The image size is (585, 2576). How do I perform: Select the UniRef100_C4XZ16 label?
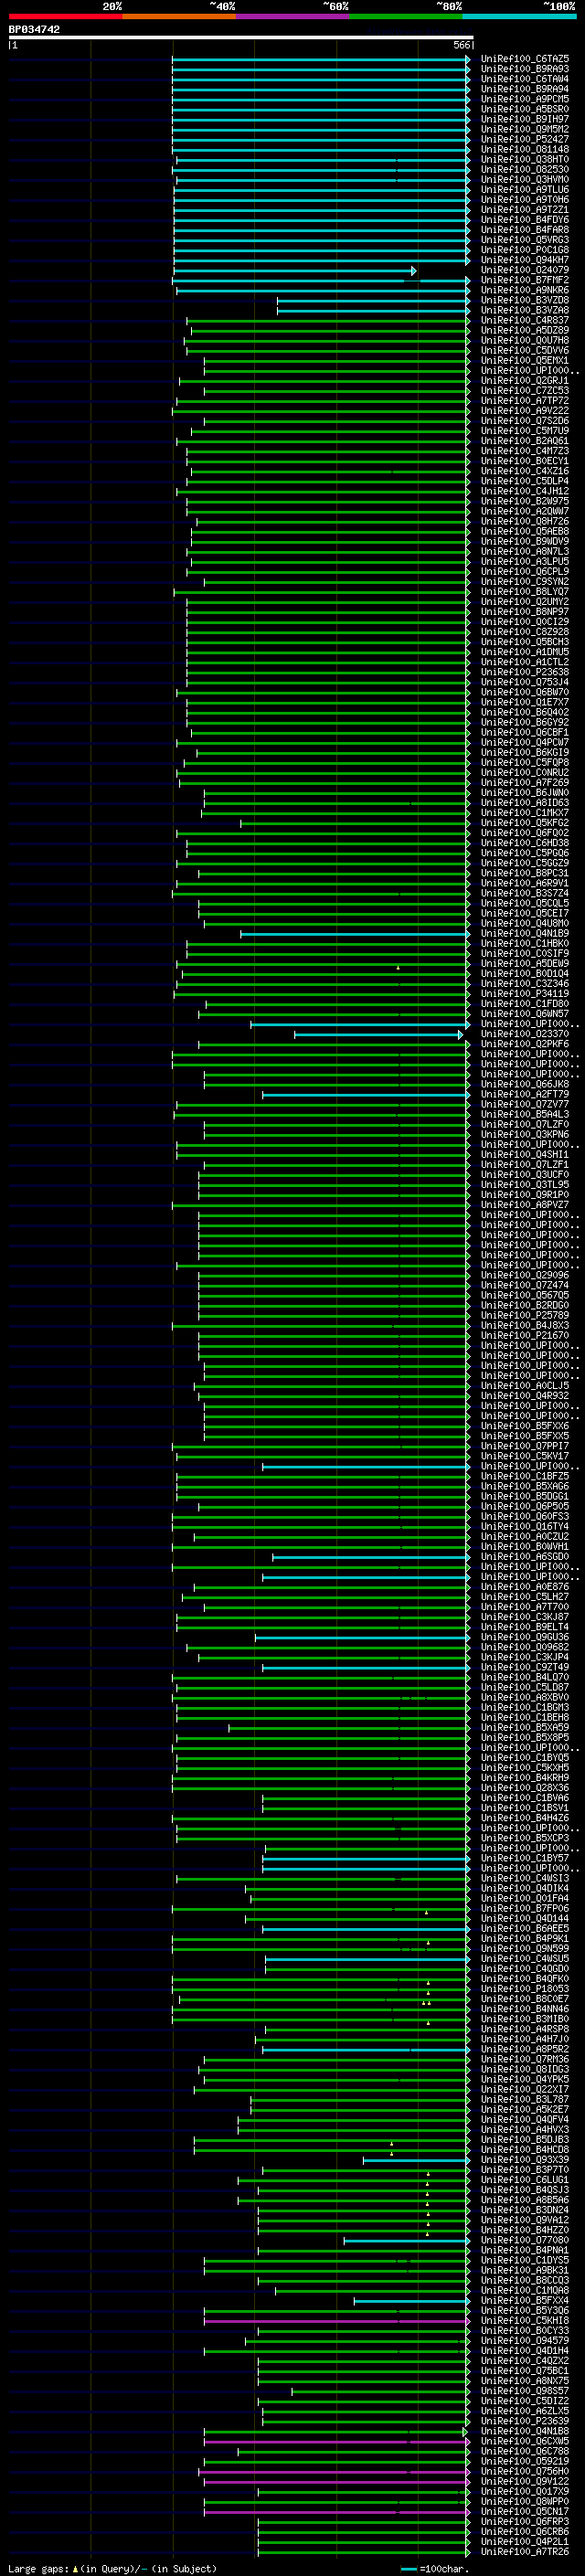(x=524, y=471)
